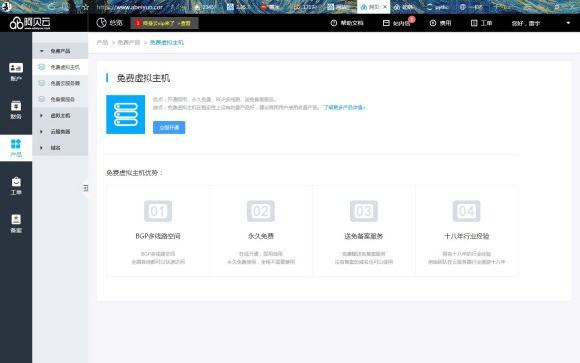Open 帮助文档 help documents in header
This screenshot has height=363, width=580.
coord(347,23)
